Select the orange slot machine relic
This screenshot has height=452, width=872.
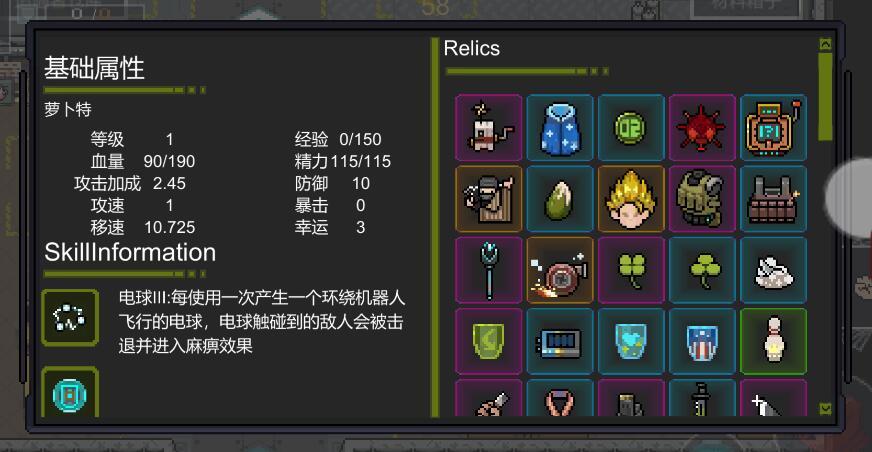tap(774, 128)
